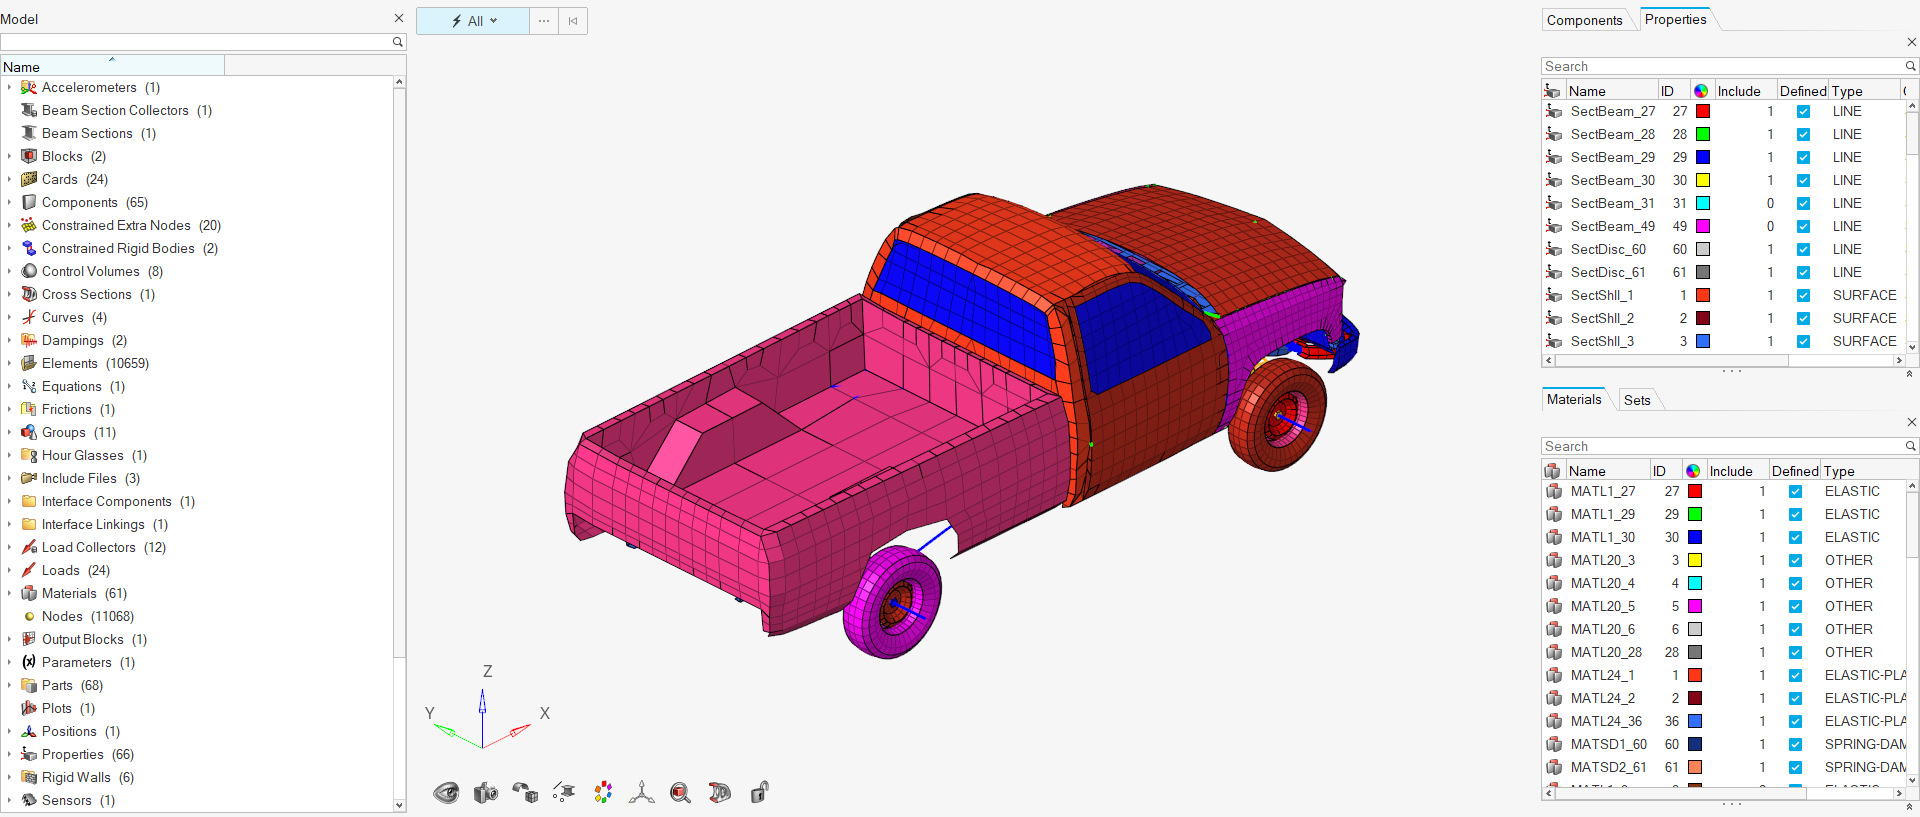The image size is (1920, 817).
Task: Click the magenta color swatch for MATL20_5
Action: 1695,607
